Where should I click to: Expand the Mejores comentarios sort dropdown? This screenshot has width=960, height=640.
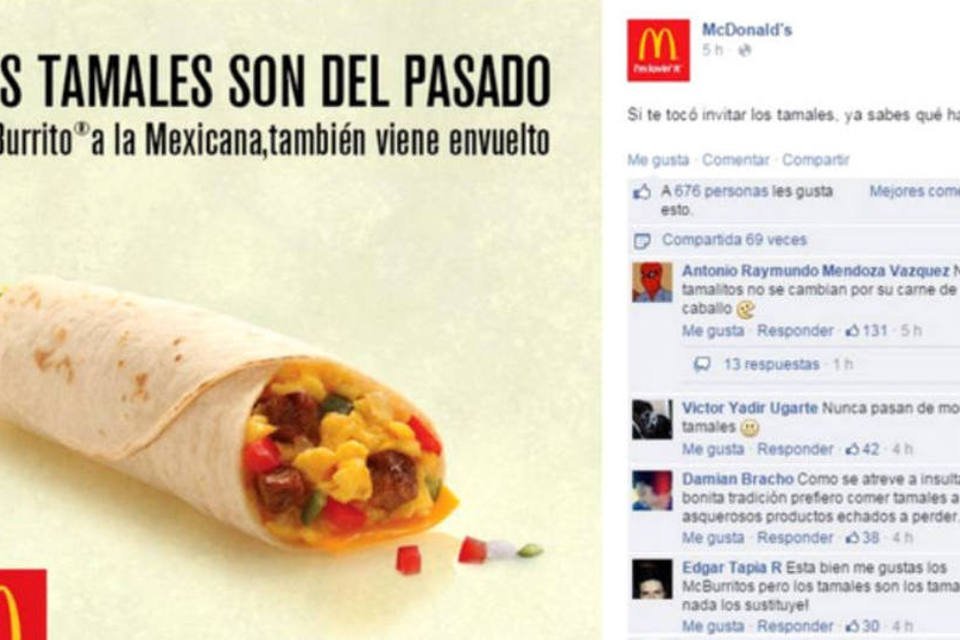click(914, 191)
